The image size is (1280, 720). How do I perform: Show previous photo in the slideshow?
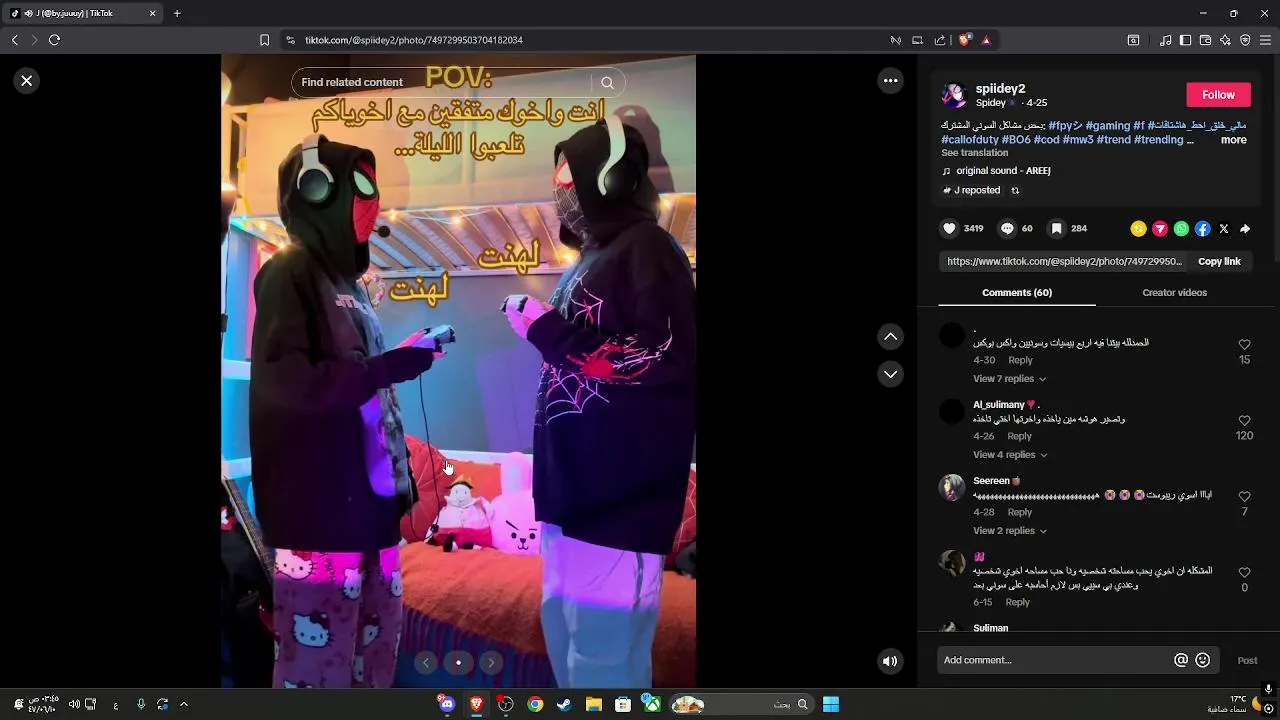(426, 662)
